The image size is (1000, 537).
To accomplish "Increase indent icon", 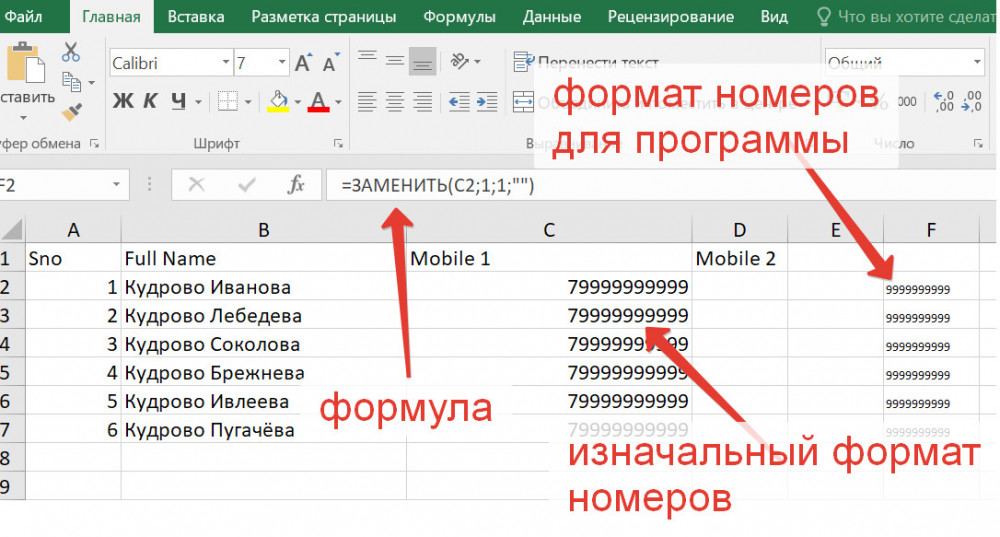I will point(487,101).
